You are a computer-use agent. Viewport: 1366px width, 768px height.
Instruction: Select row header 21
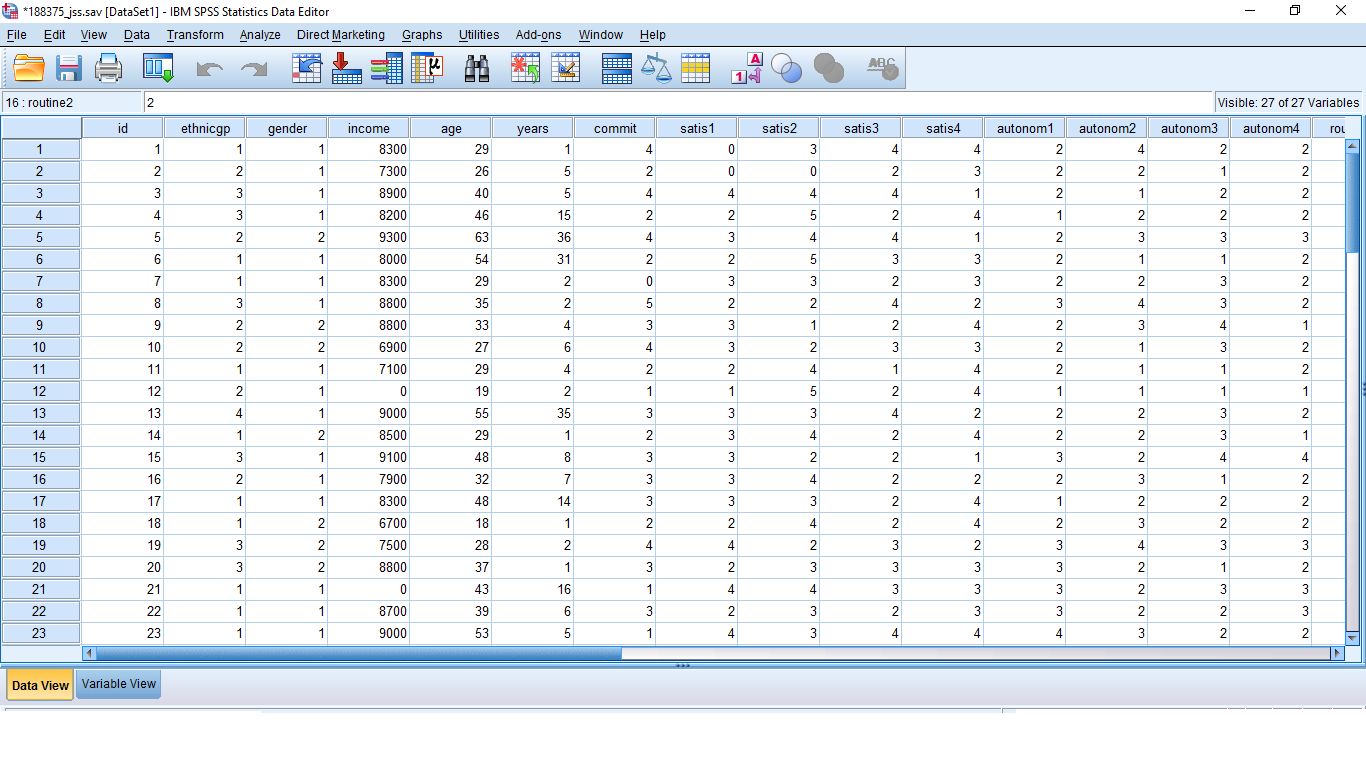pyautogui.click(x=40, y=589)
